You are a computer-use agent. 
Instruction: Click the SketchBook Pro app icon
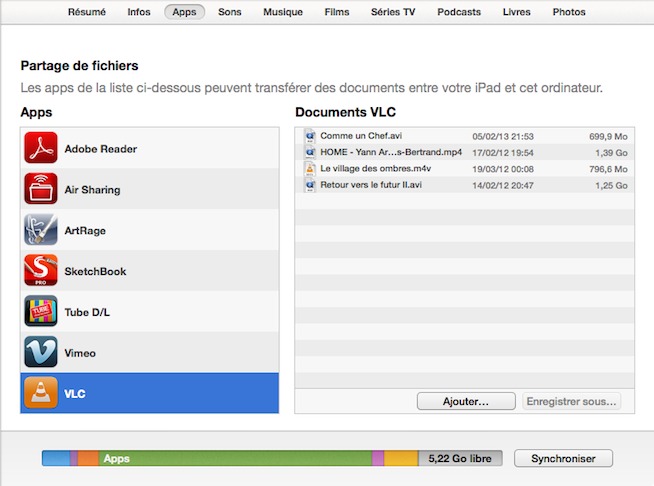tap(40, 270)
